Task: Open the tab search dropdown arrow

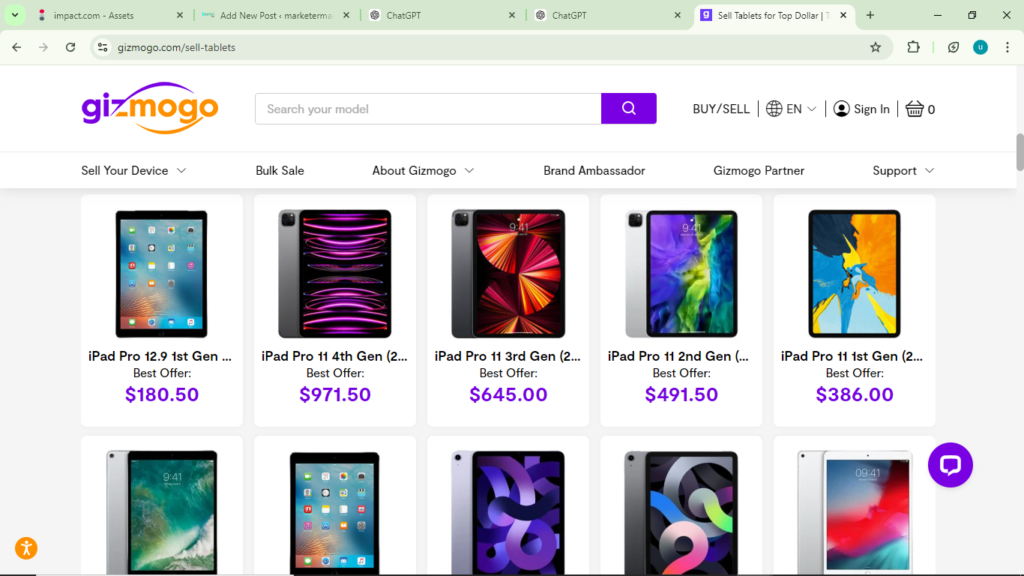Action: pyautogui.click(x=14, y=15)
